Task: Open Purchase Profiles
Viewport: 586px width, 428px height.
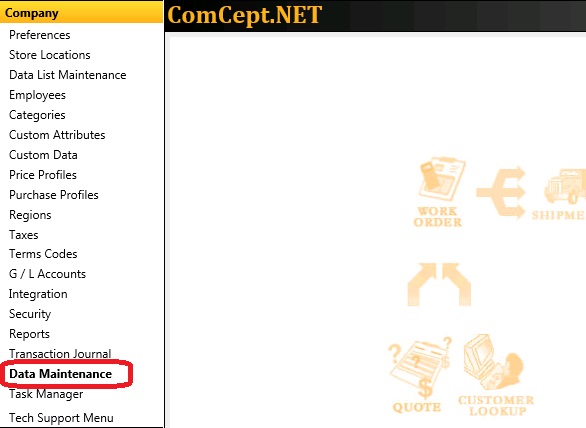Action: (x=54, y=195)
